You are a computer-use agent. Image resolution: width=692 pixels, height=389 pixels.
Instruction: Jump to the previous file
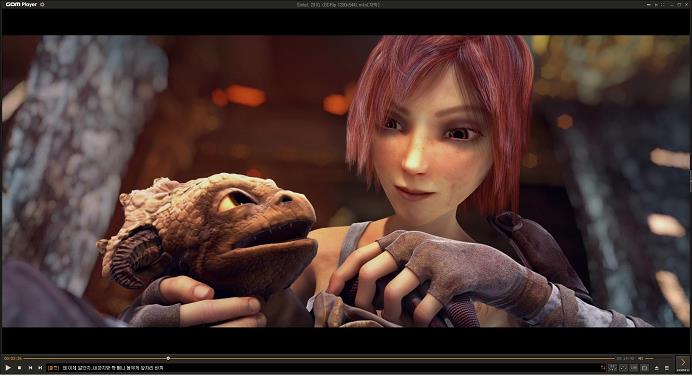click(x=30, y=367)
